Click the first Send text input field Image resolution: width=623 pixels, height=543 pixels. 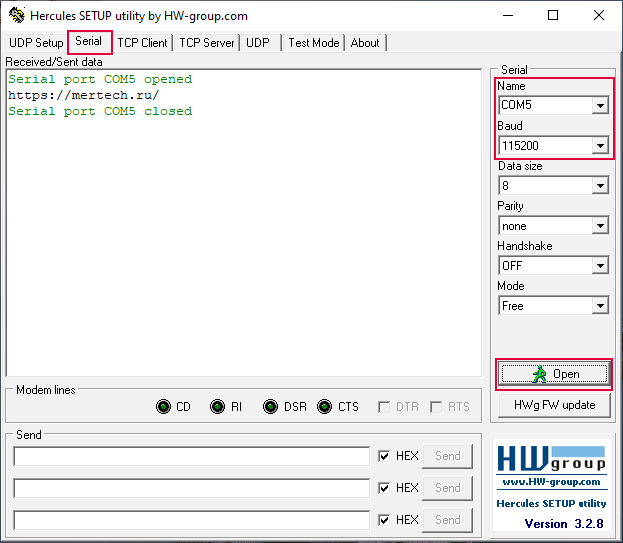coord(191,456)
